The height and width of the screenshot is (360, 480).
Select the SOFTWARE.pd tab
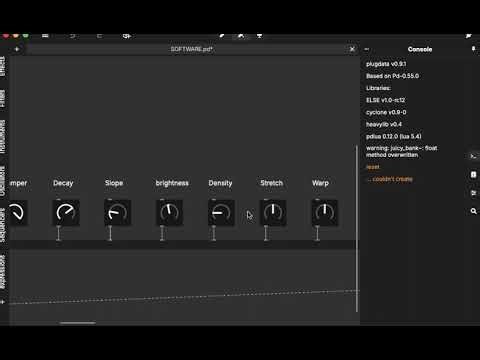tap(191, 49)
